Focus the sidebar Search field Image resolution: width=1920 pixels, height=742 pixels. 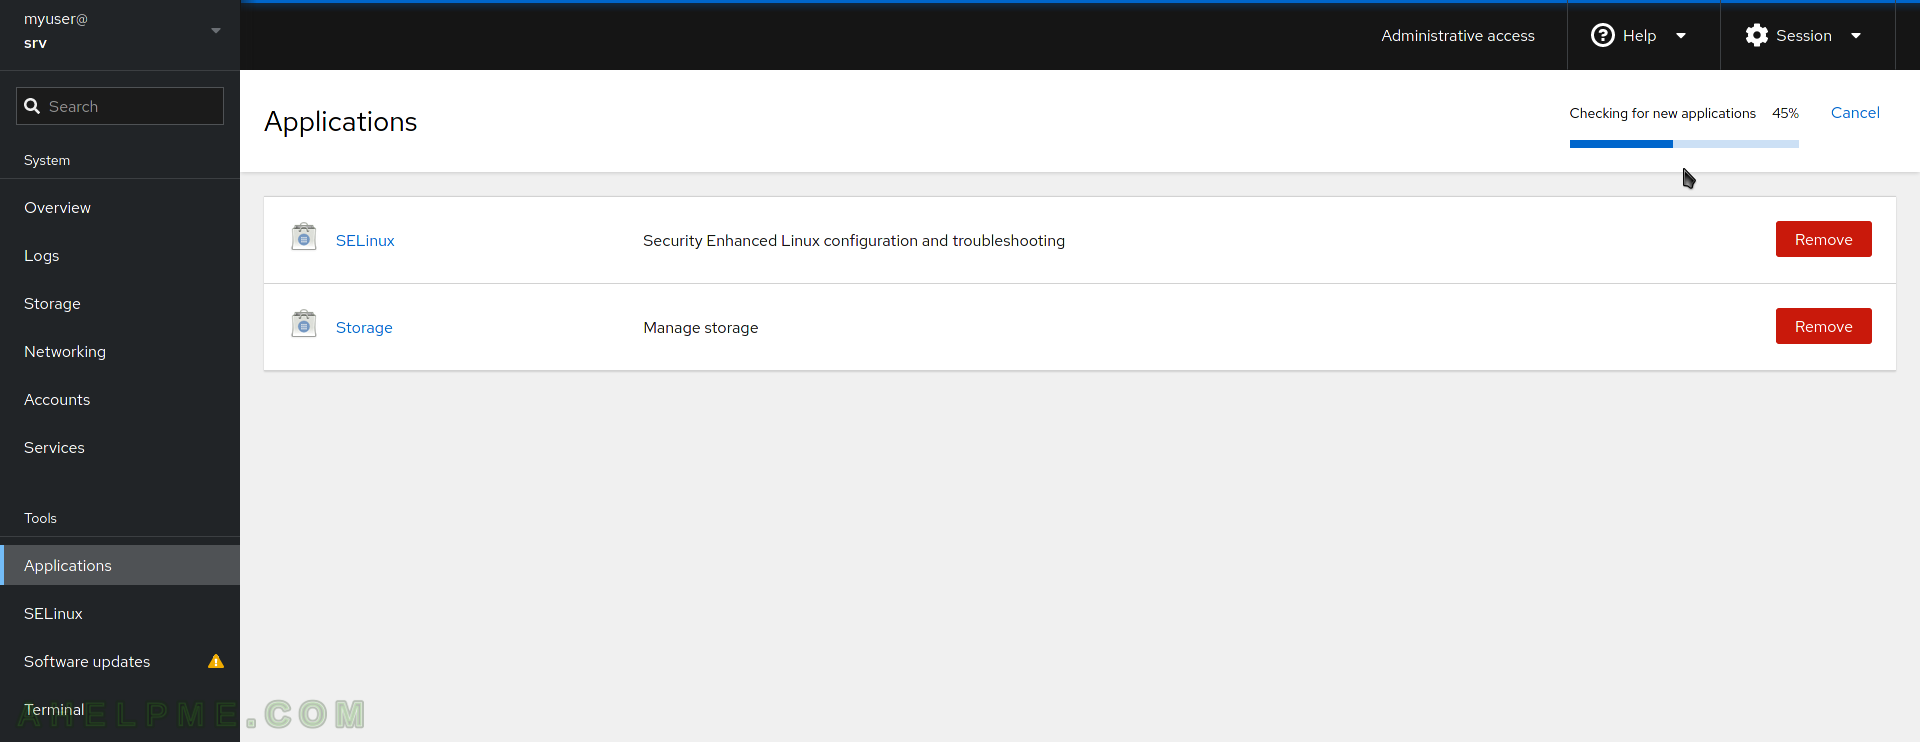point(120,106)
